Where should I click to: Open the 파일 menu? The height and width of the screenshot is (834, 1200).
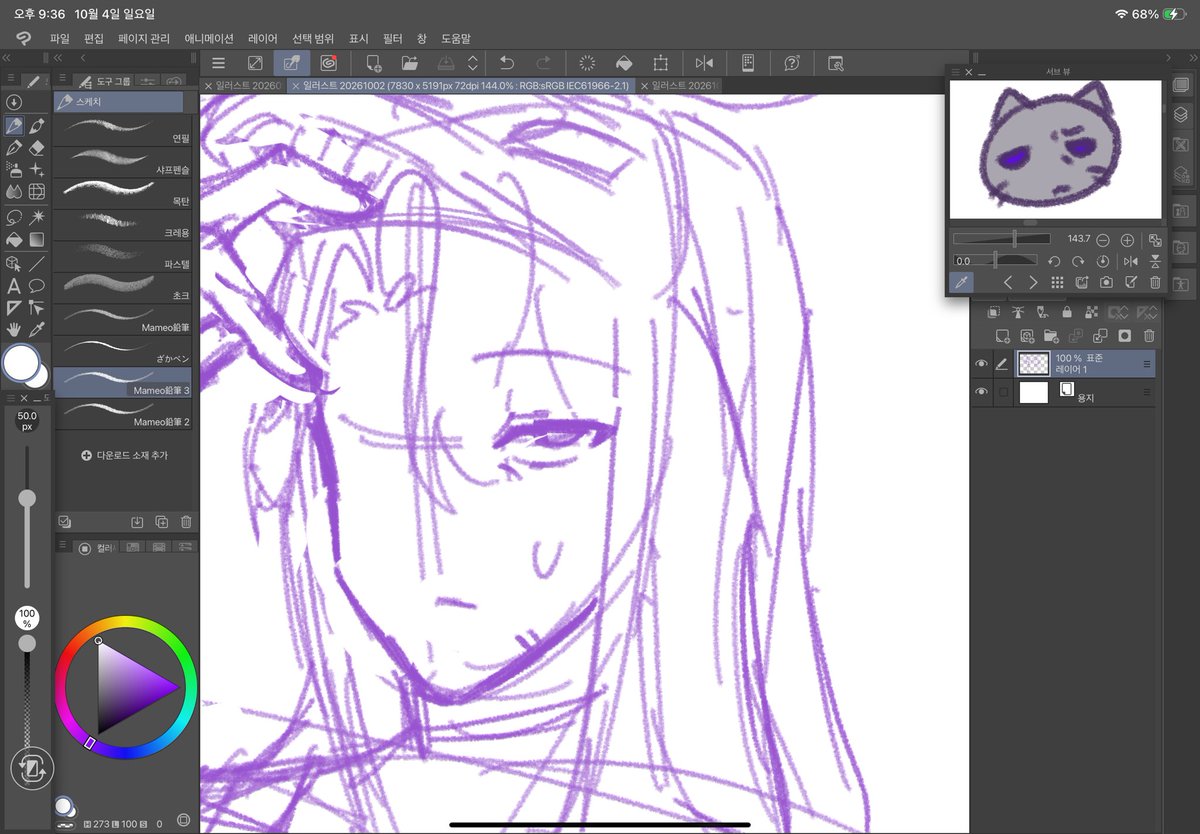(x=60, y=38)
